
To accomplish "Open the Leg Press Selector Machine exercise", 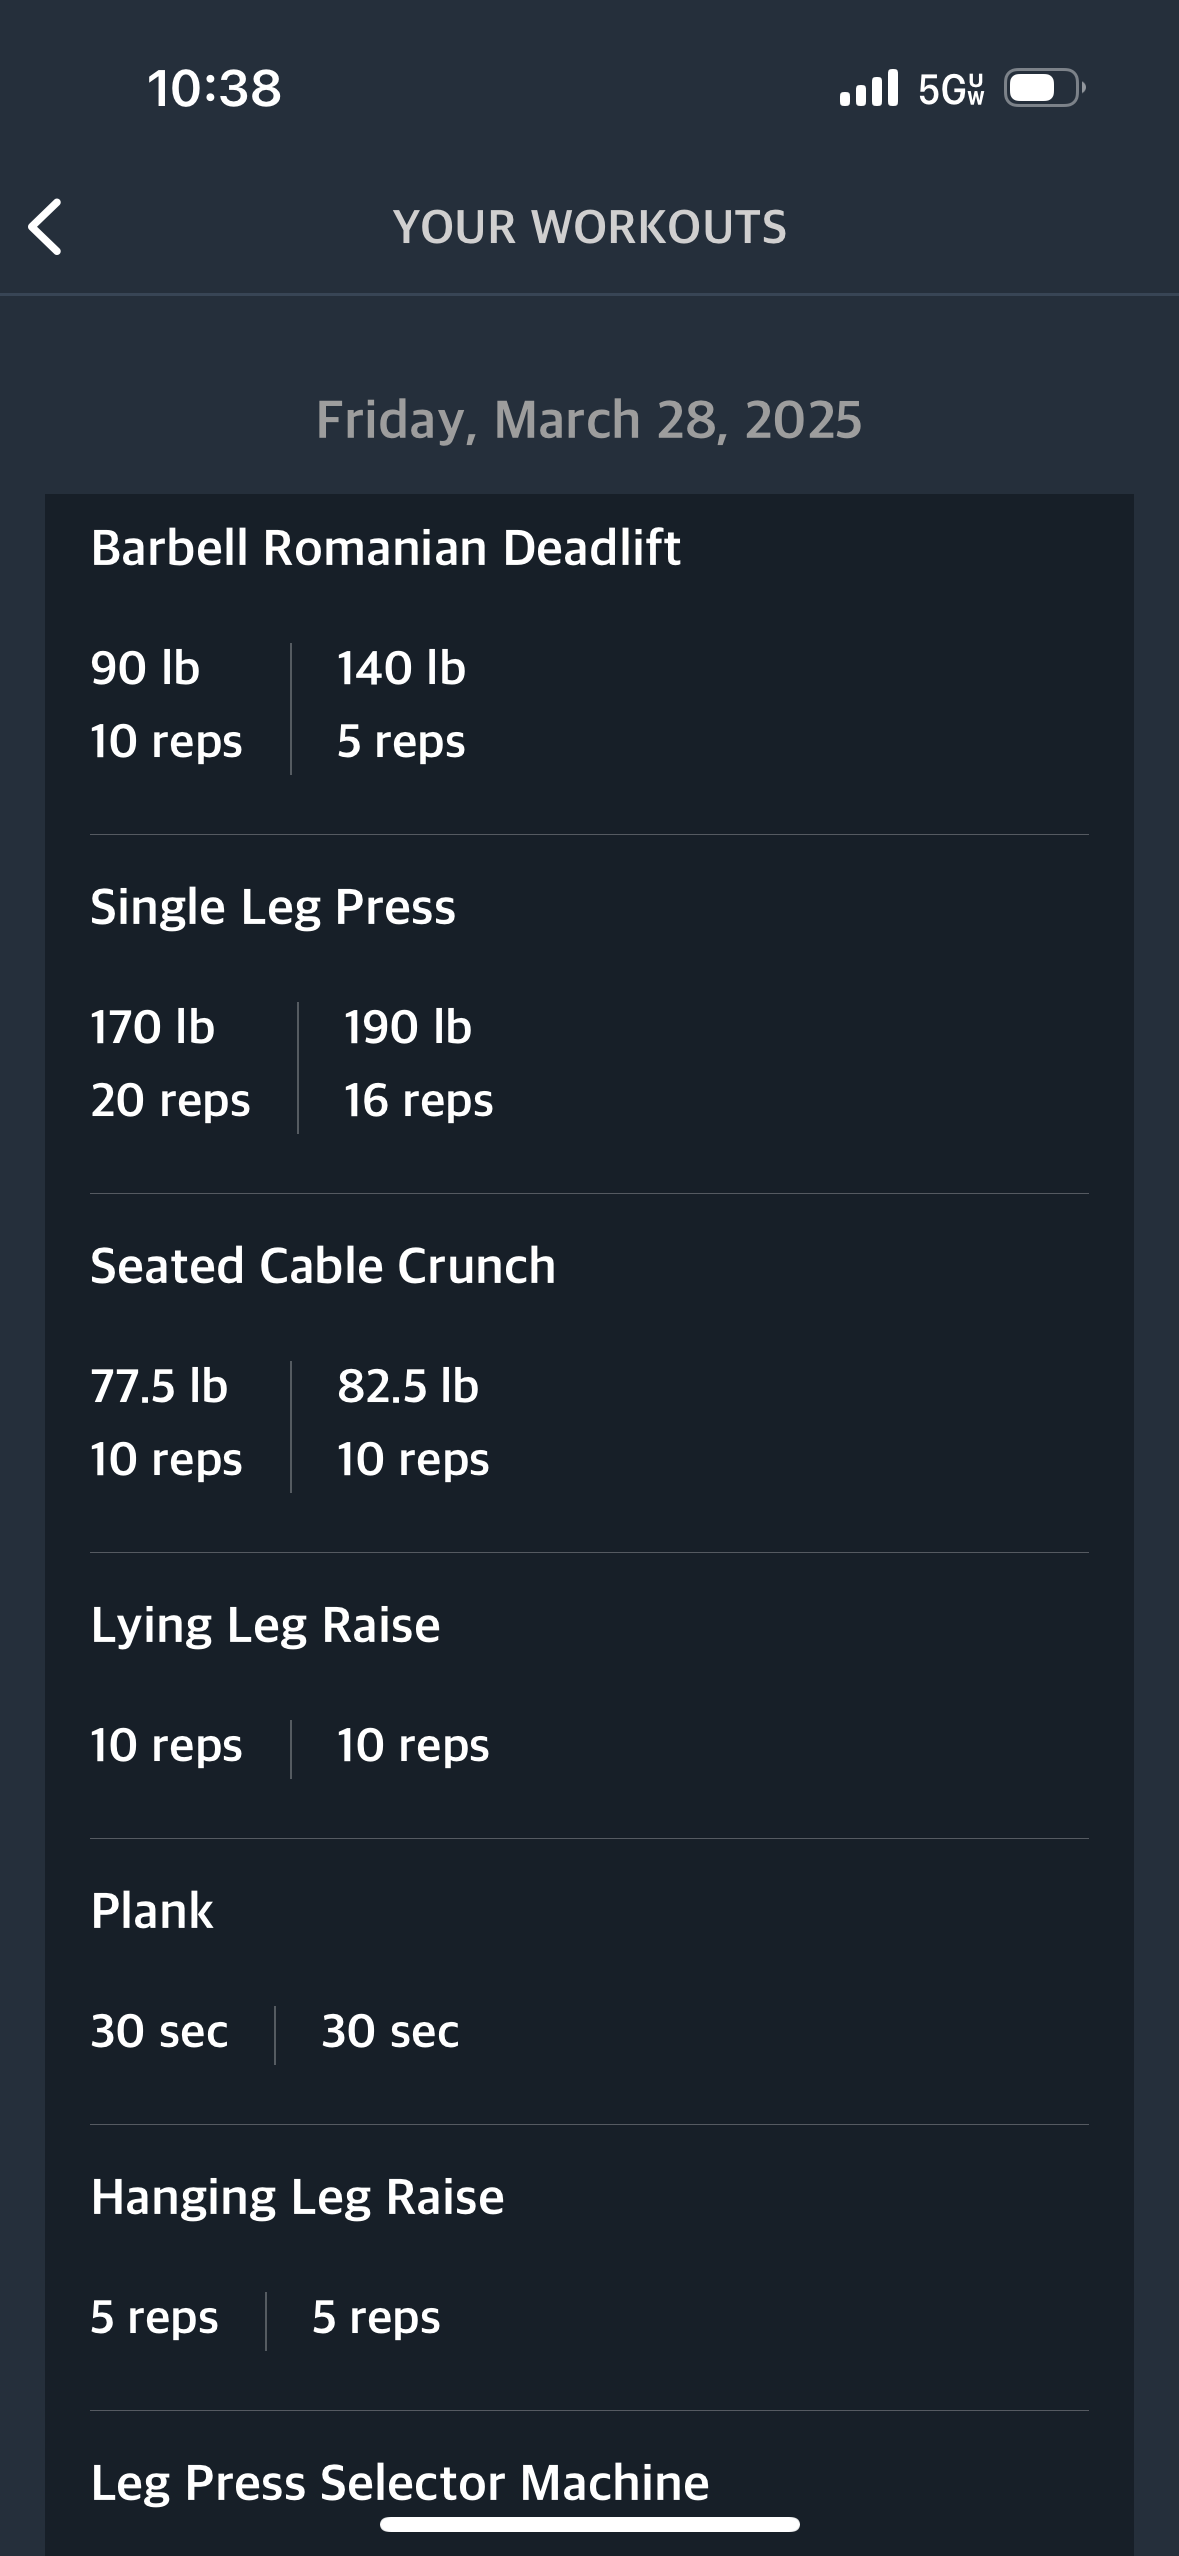I will 400,2480.
